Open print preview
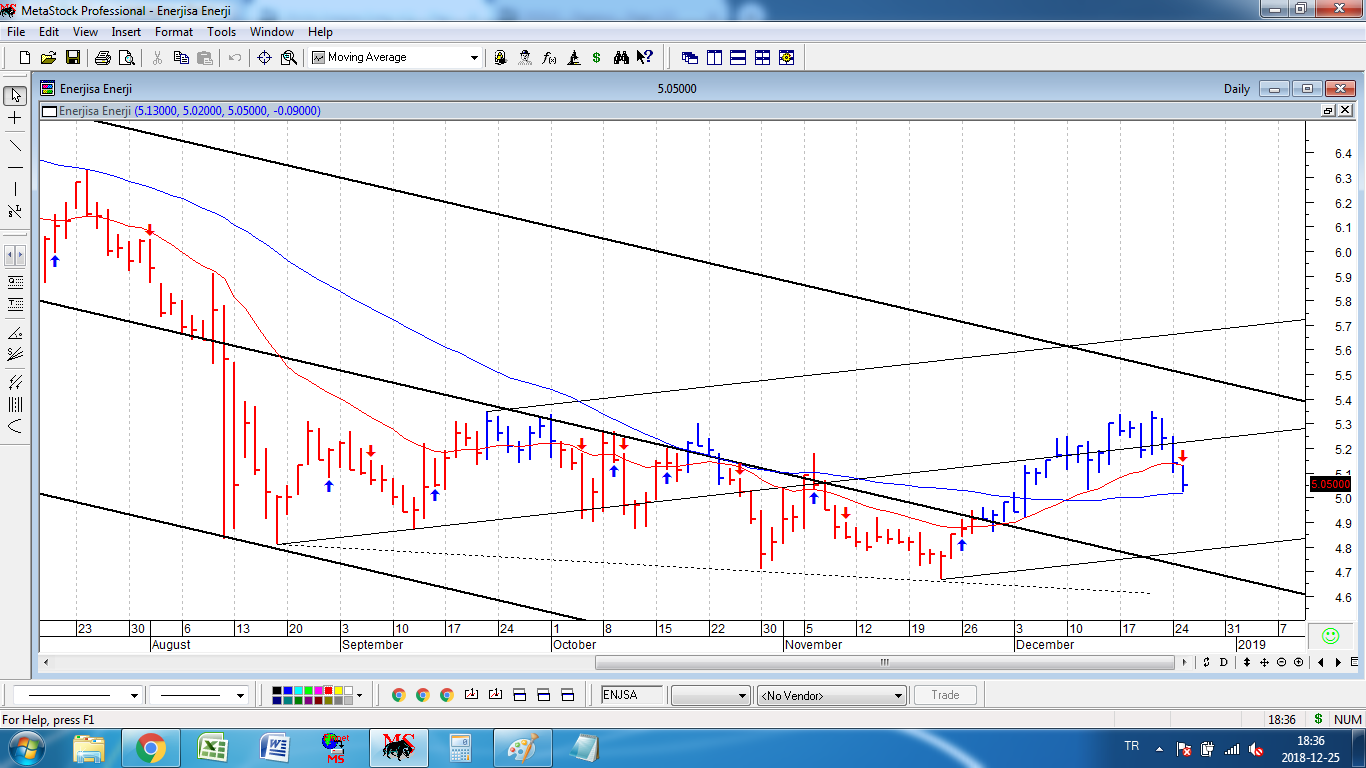This screenshot has width=1366, height=768. [x=125, y=58]
